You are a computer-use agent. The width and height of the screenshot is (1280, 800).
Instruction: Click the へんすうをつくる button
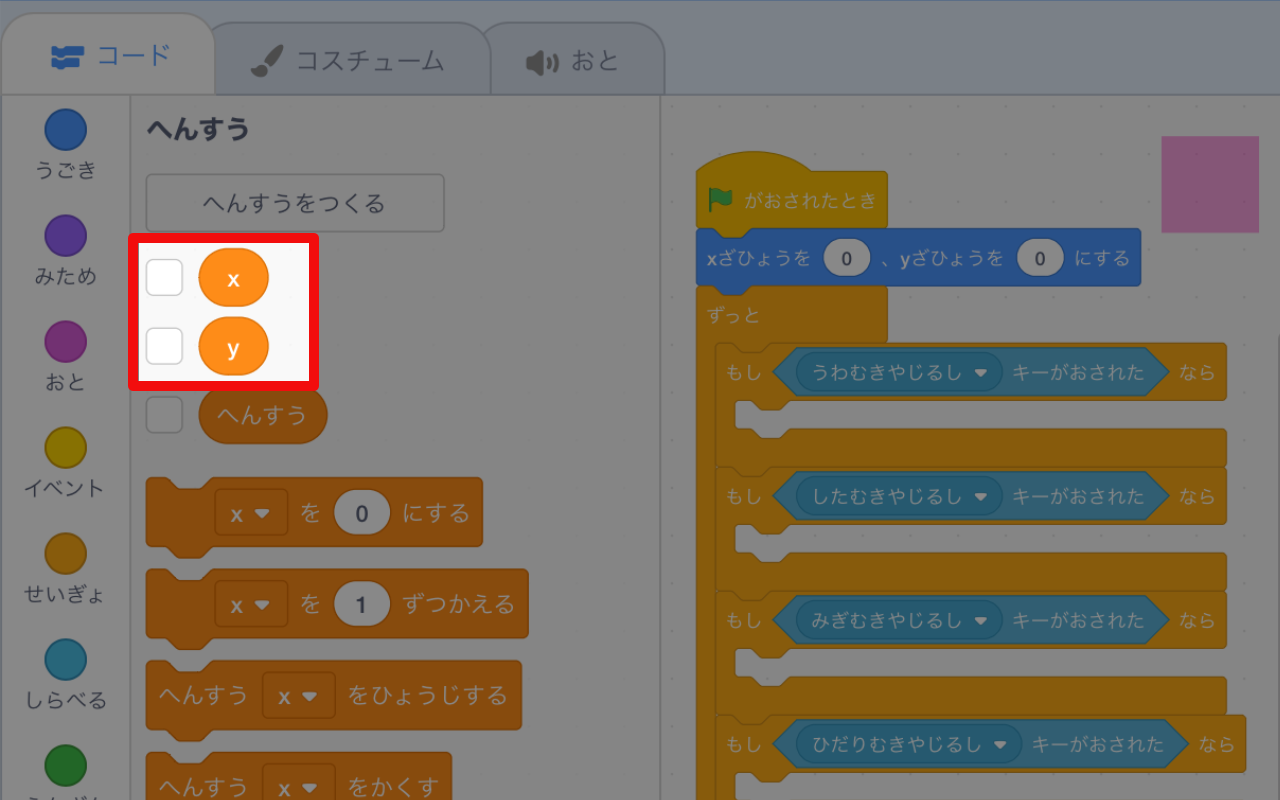tap(295, 203)
